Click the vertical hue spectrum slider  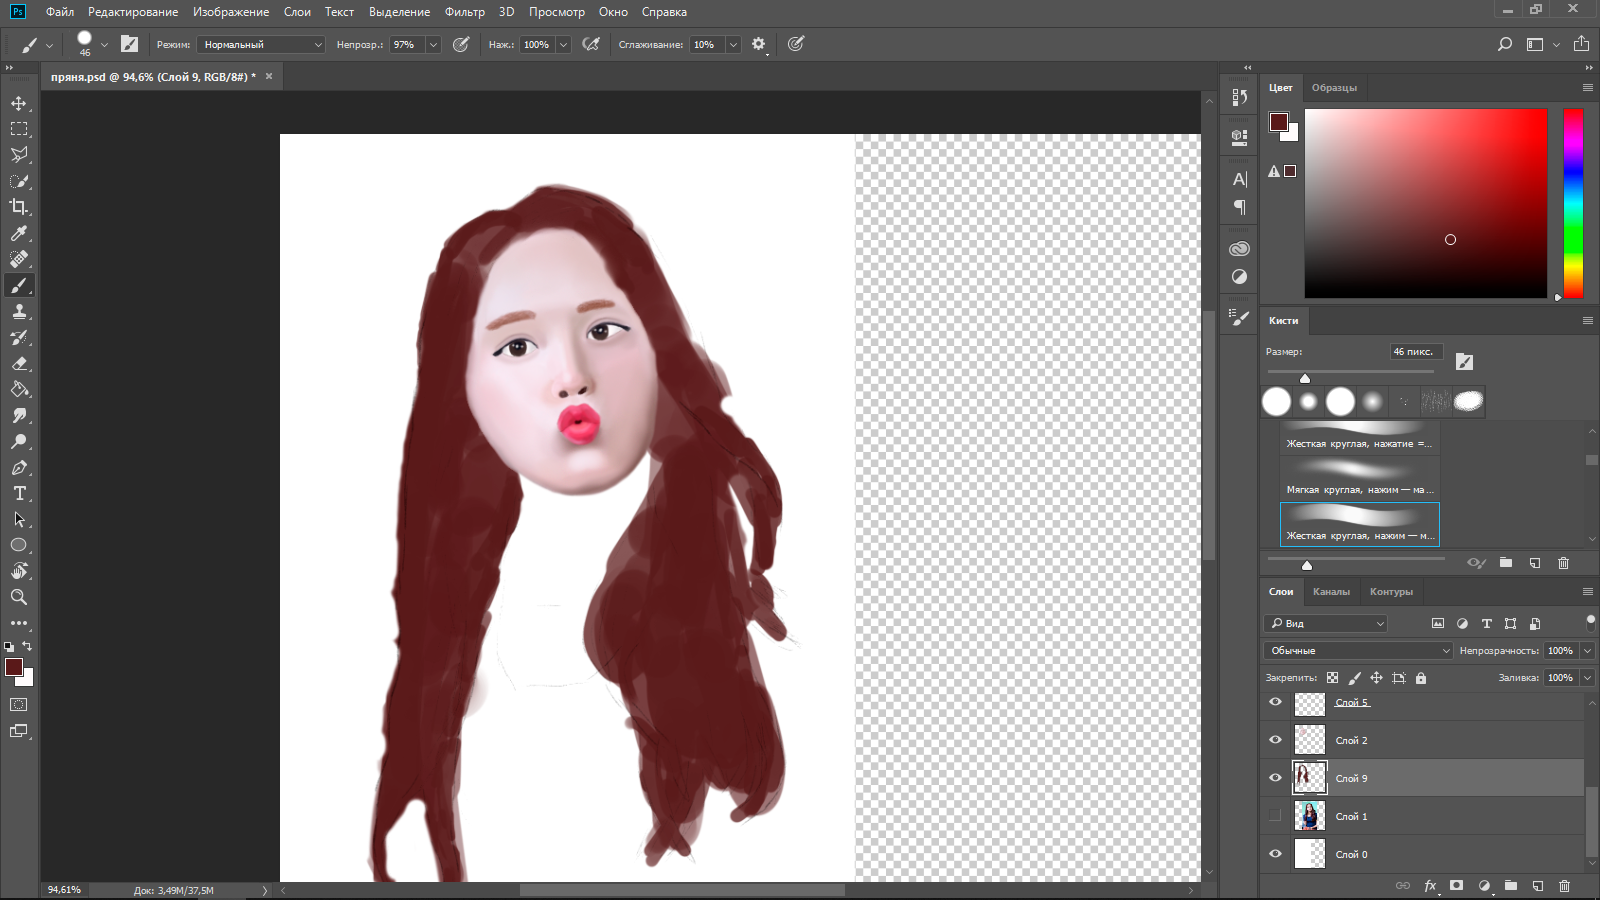pyautogui.click(x=1573, y=203)
